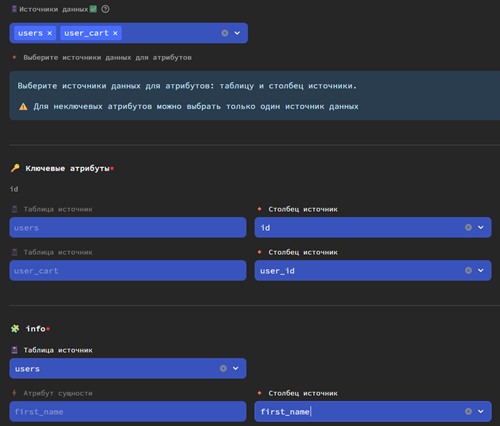Click the puzzle icon beside info
The width and height of the screenshot is (500, 426).
pos(15,329)
